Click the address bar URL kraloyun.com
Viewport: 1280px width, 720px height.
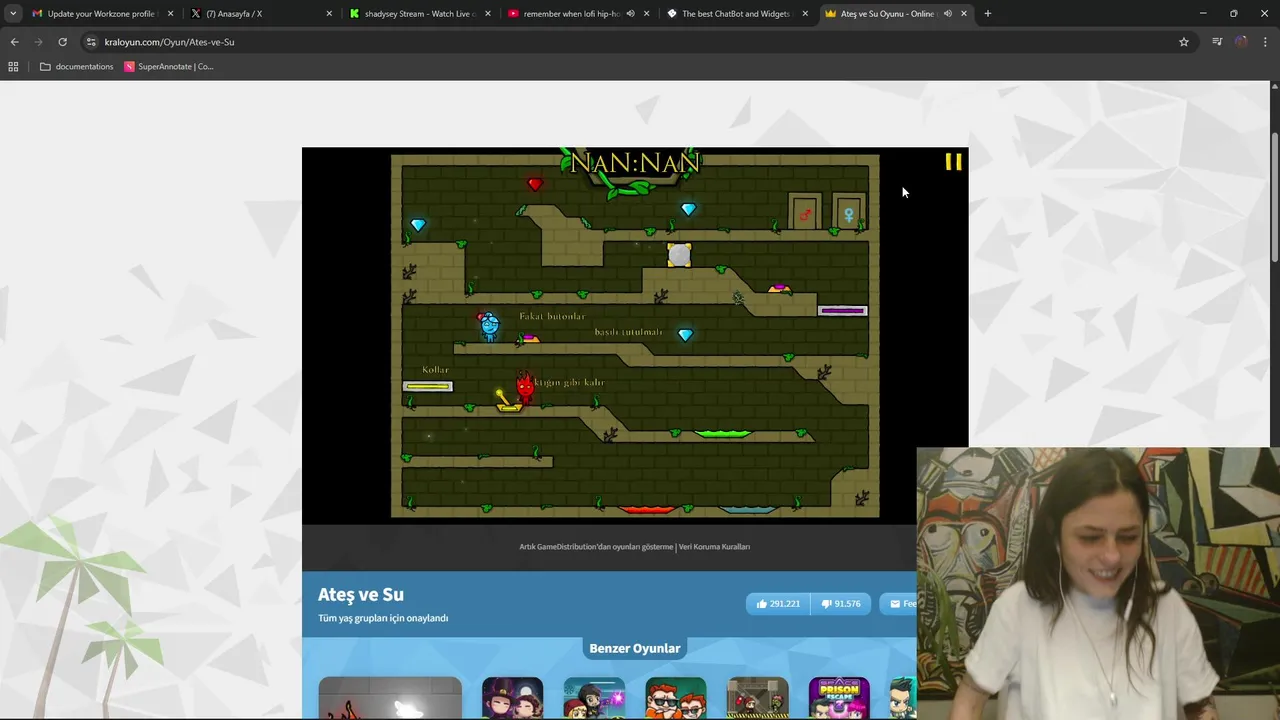click(169, 42)
